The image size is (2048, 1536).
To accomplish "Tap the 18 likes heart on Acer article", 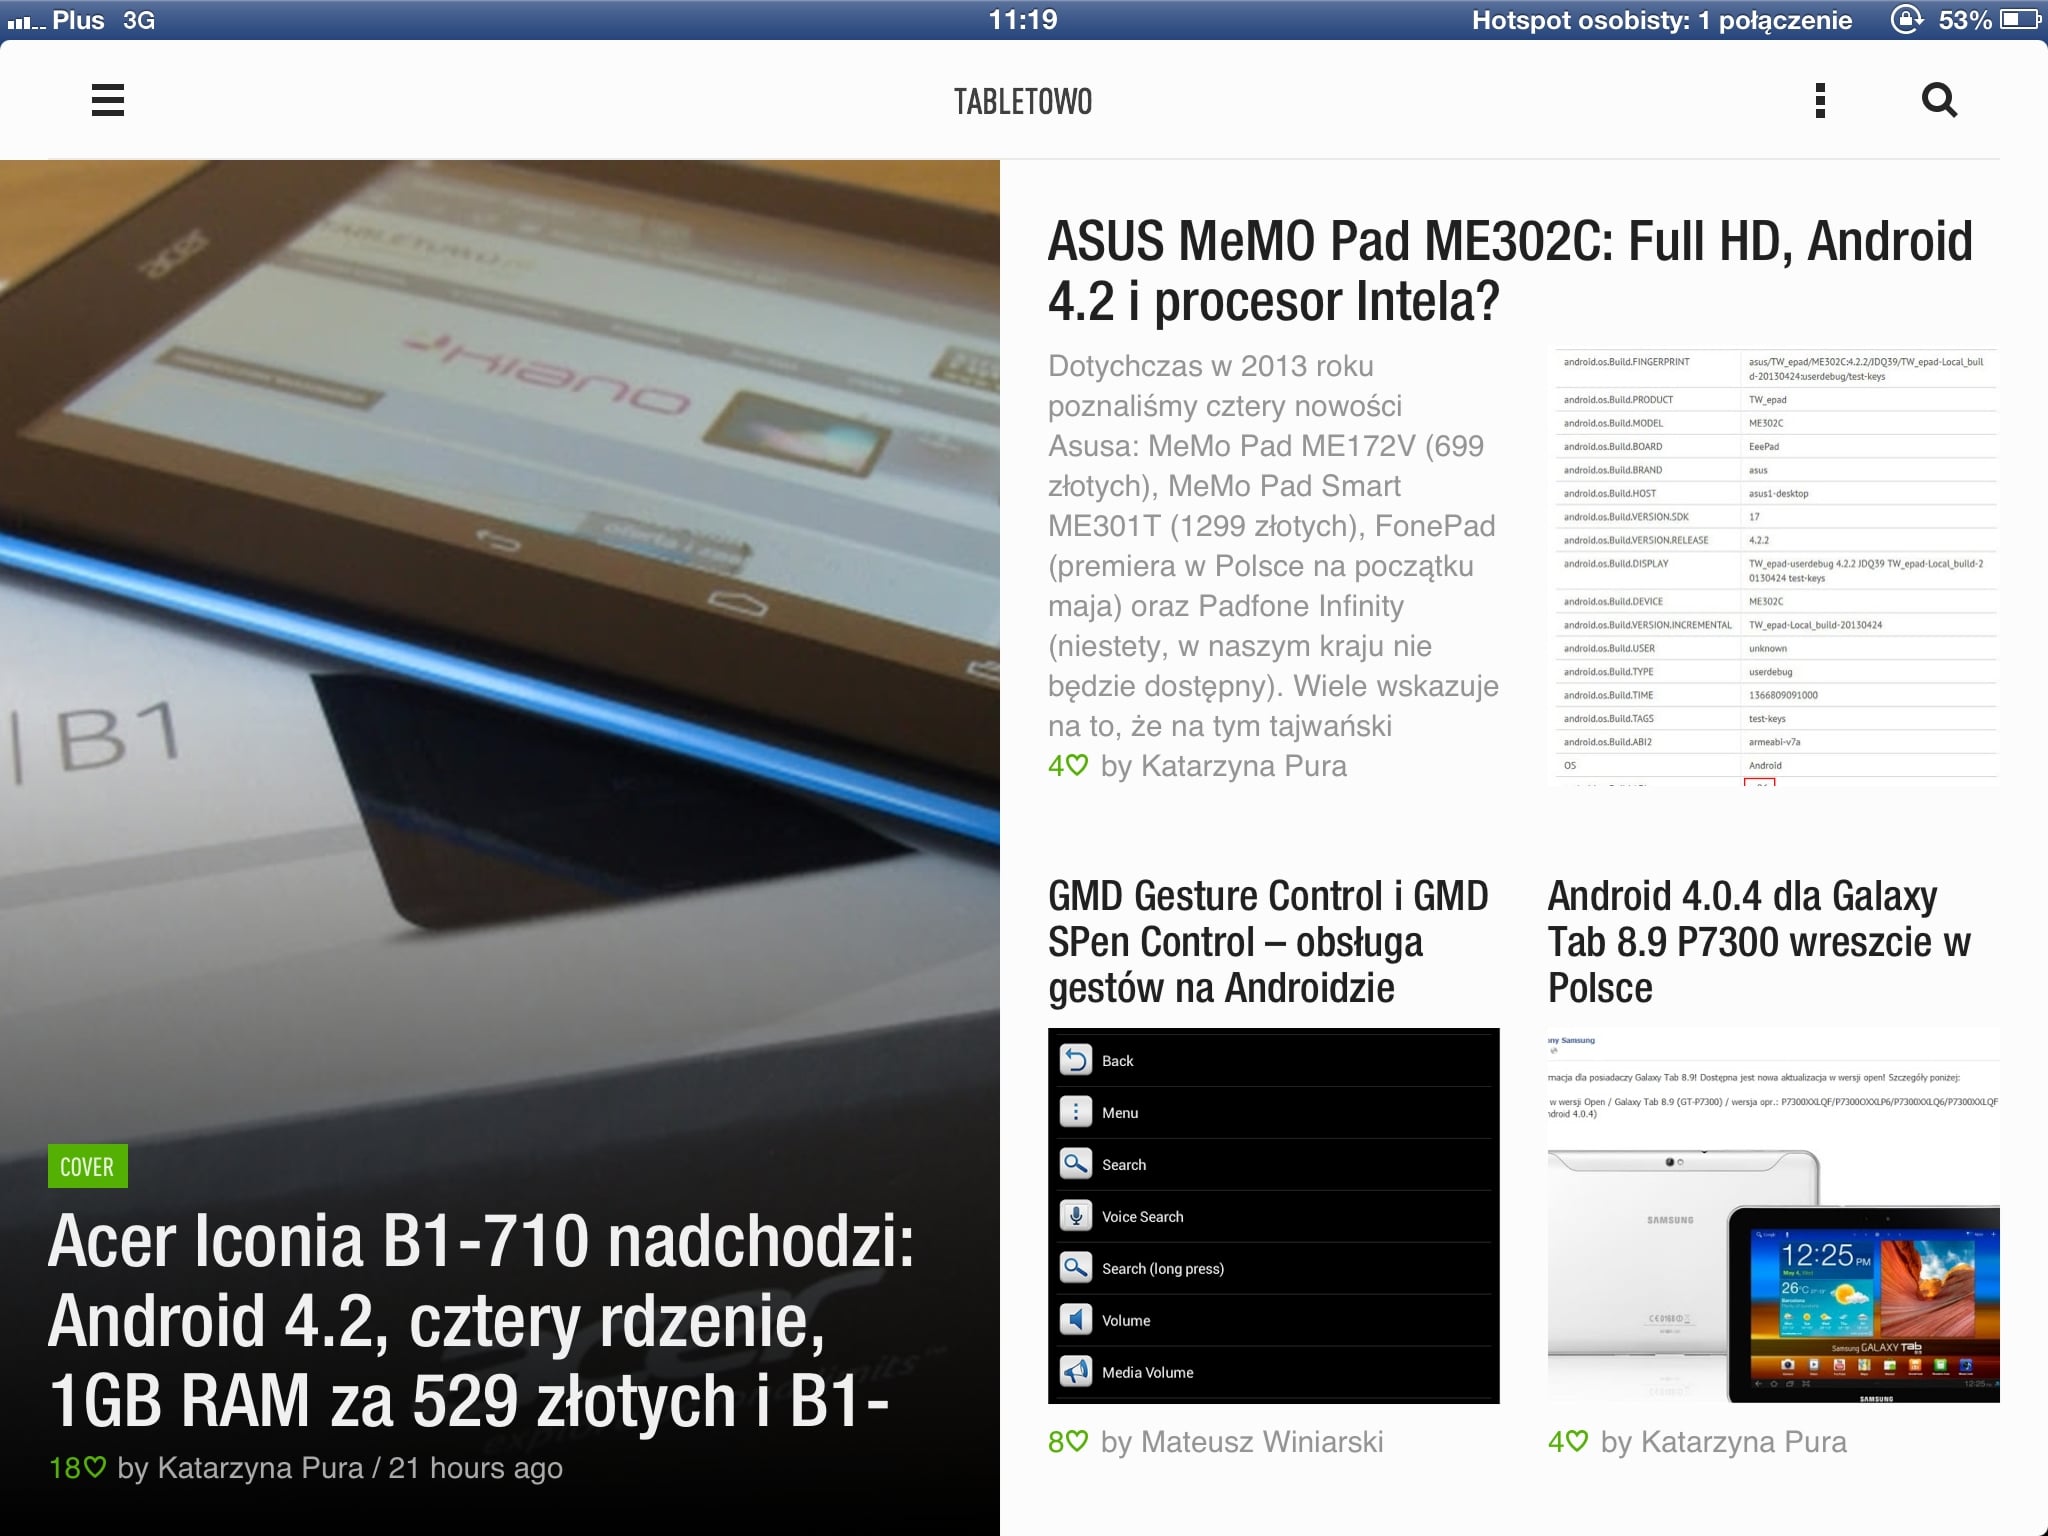I will [77, 1468].
